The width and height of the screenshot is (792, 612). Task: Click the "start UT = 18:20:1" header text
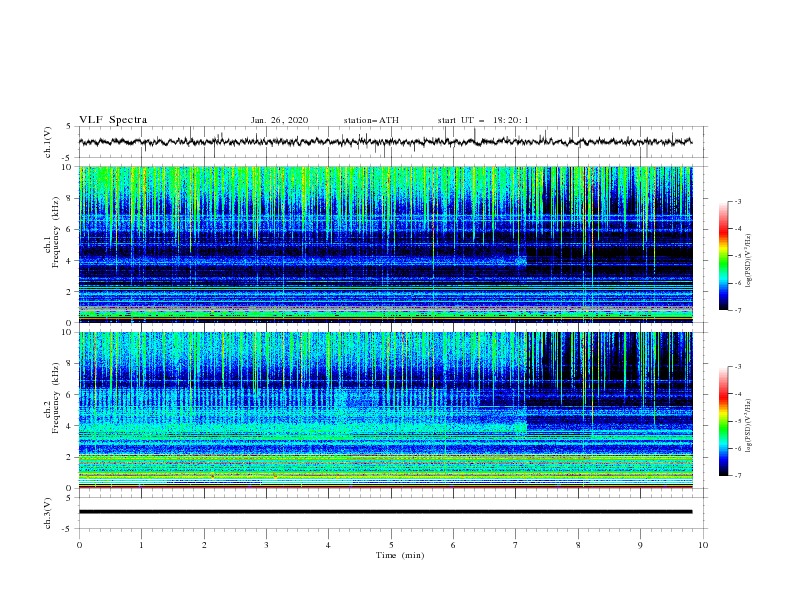tap(483, 120)
